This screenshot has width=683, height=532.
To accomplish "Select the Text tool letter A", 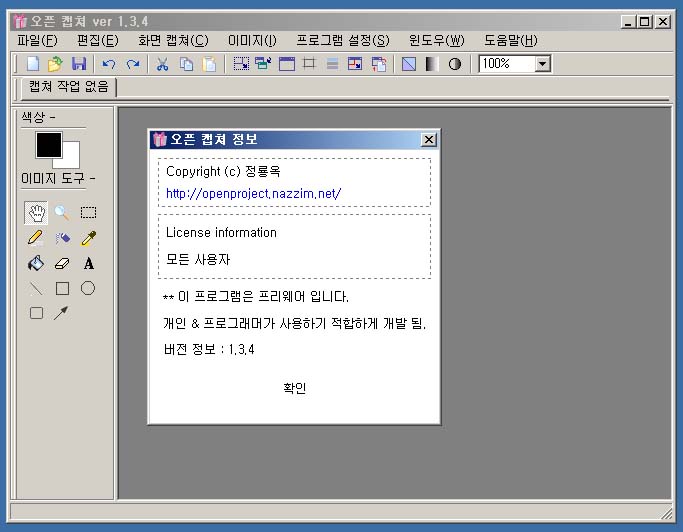I will click(88, 263).
